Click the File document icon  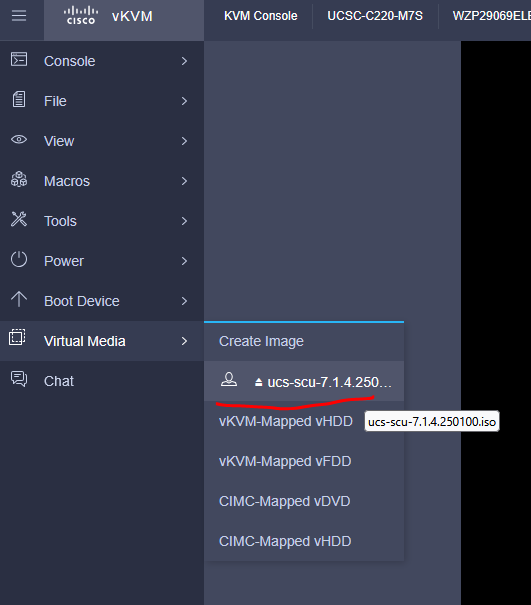point(19,100)
